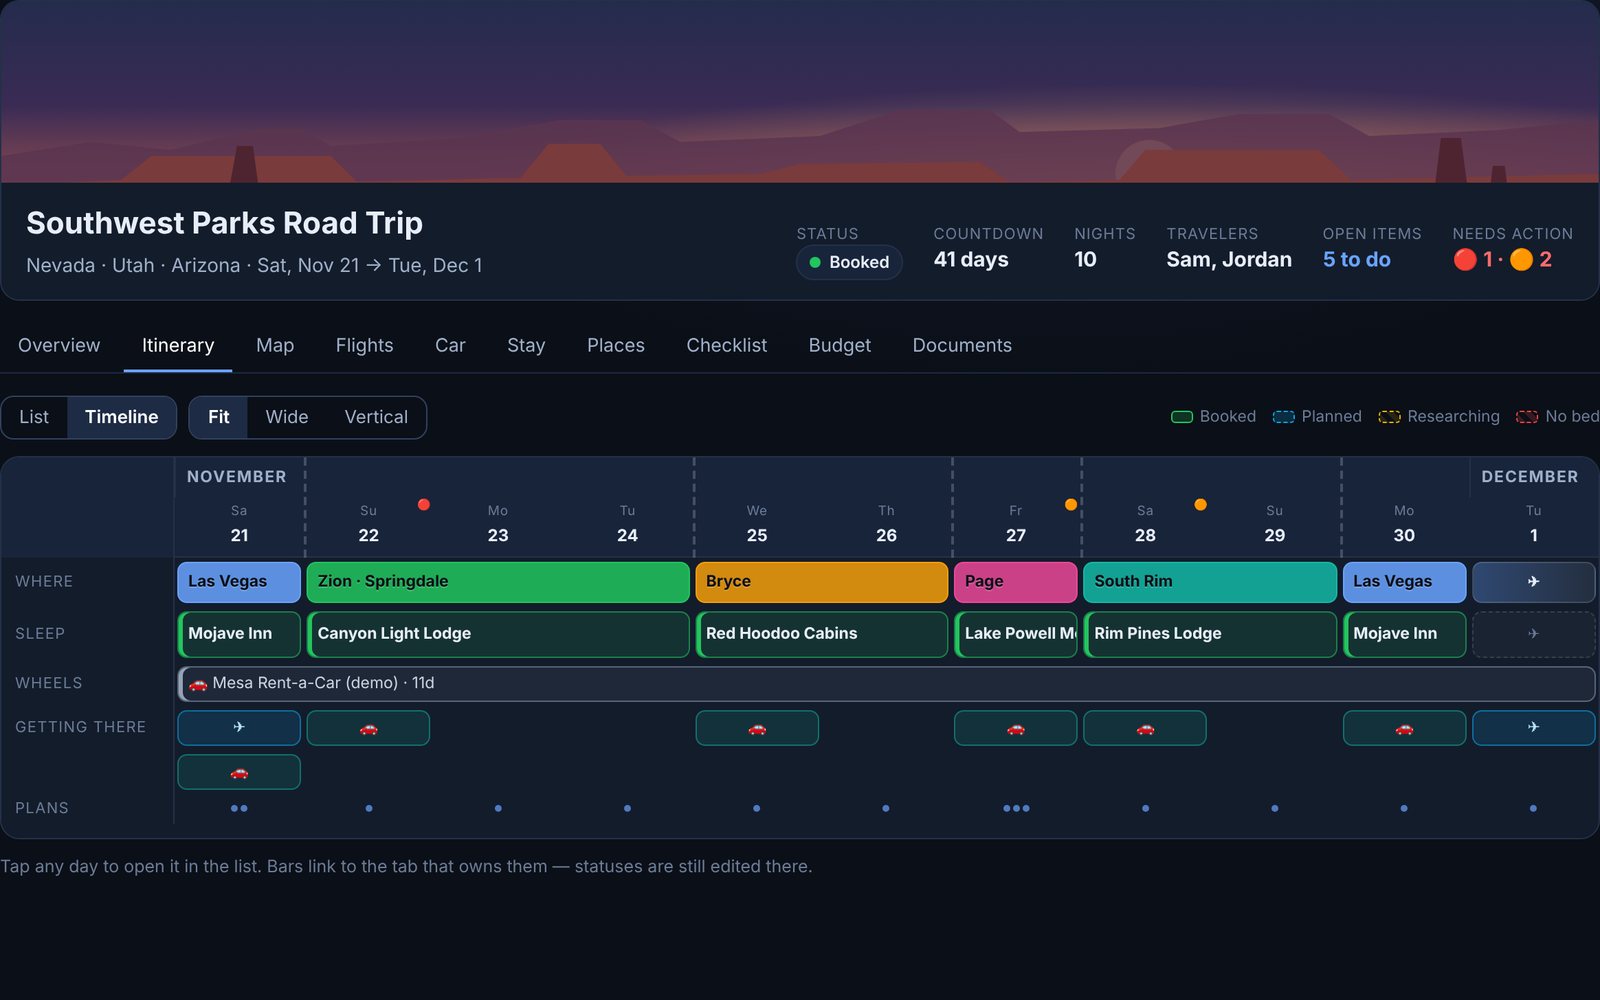Open the Nov 27 car drive bar
The width and height of the screenshot is (1600, 1000).
1016,728
